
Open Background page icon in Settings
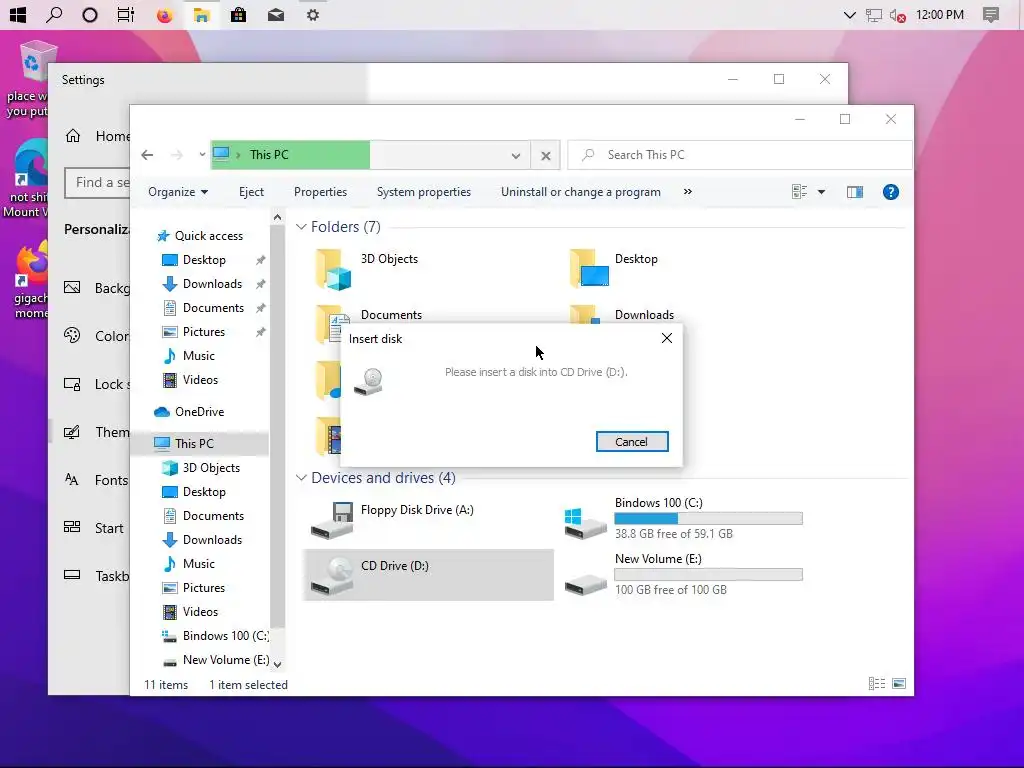pyautogui.click(x=72, y=287)
